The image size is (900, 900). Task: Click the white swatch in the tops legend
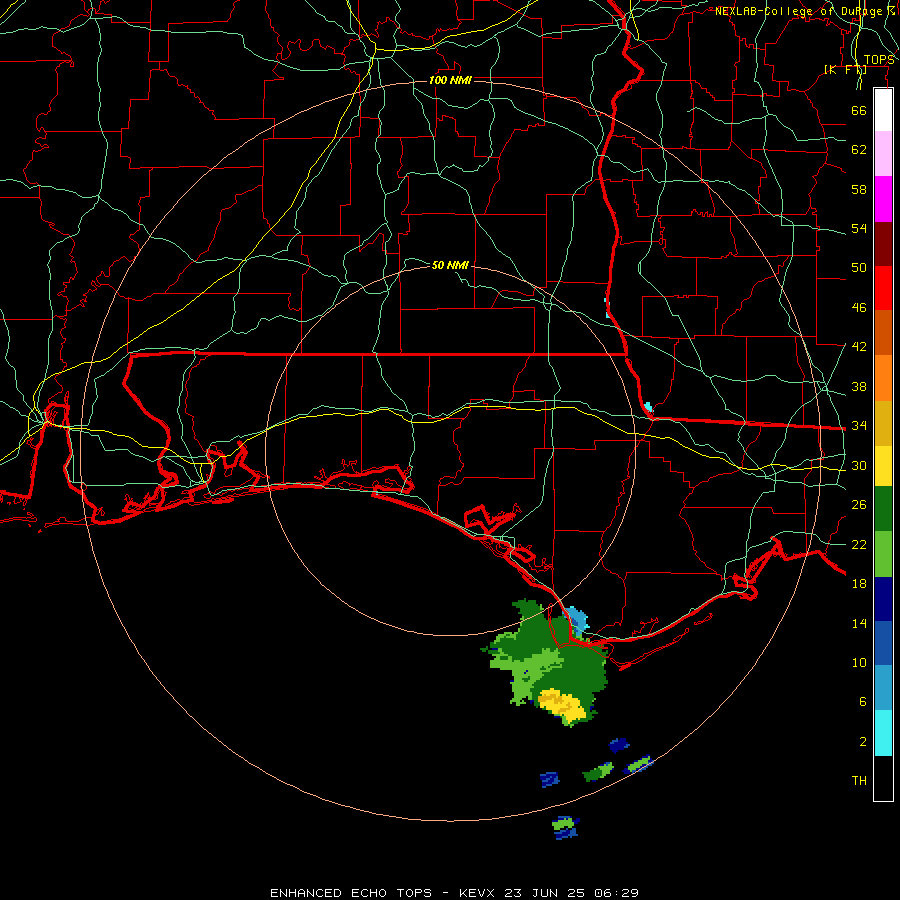pos(883,110)
